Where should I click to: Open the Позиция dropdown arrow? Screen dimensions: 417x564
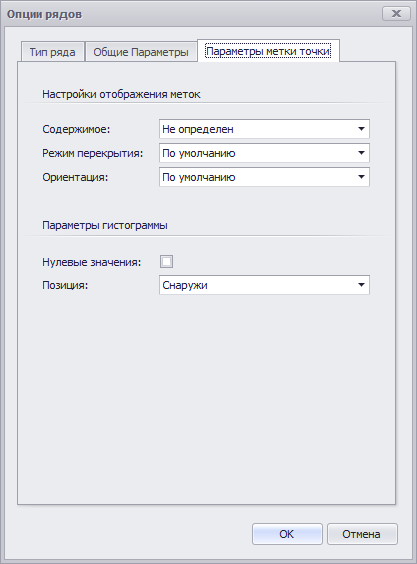tap(361, 285)
